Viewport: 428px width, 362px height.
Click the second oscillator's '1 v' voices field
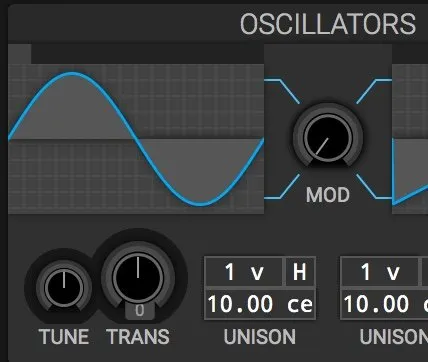tap(380, 272)
